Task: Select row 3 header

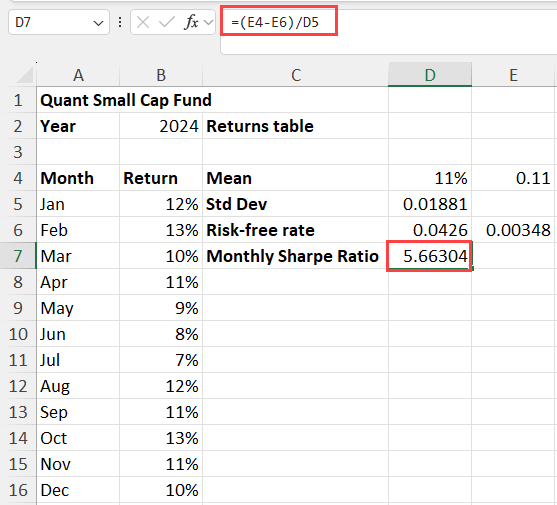Action: (18, 152)
